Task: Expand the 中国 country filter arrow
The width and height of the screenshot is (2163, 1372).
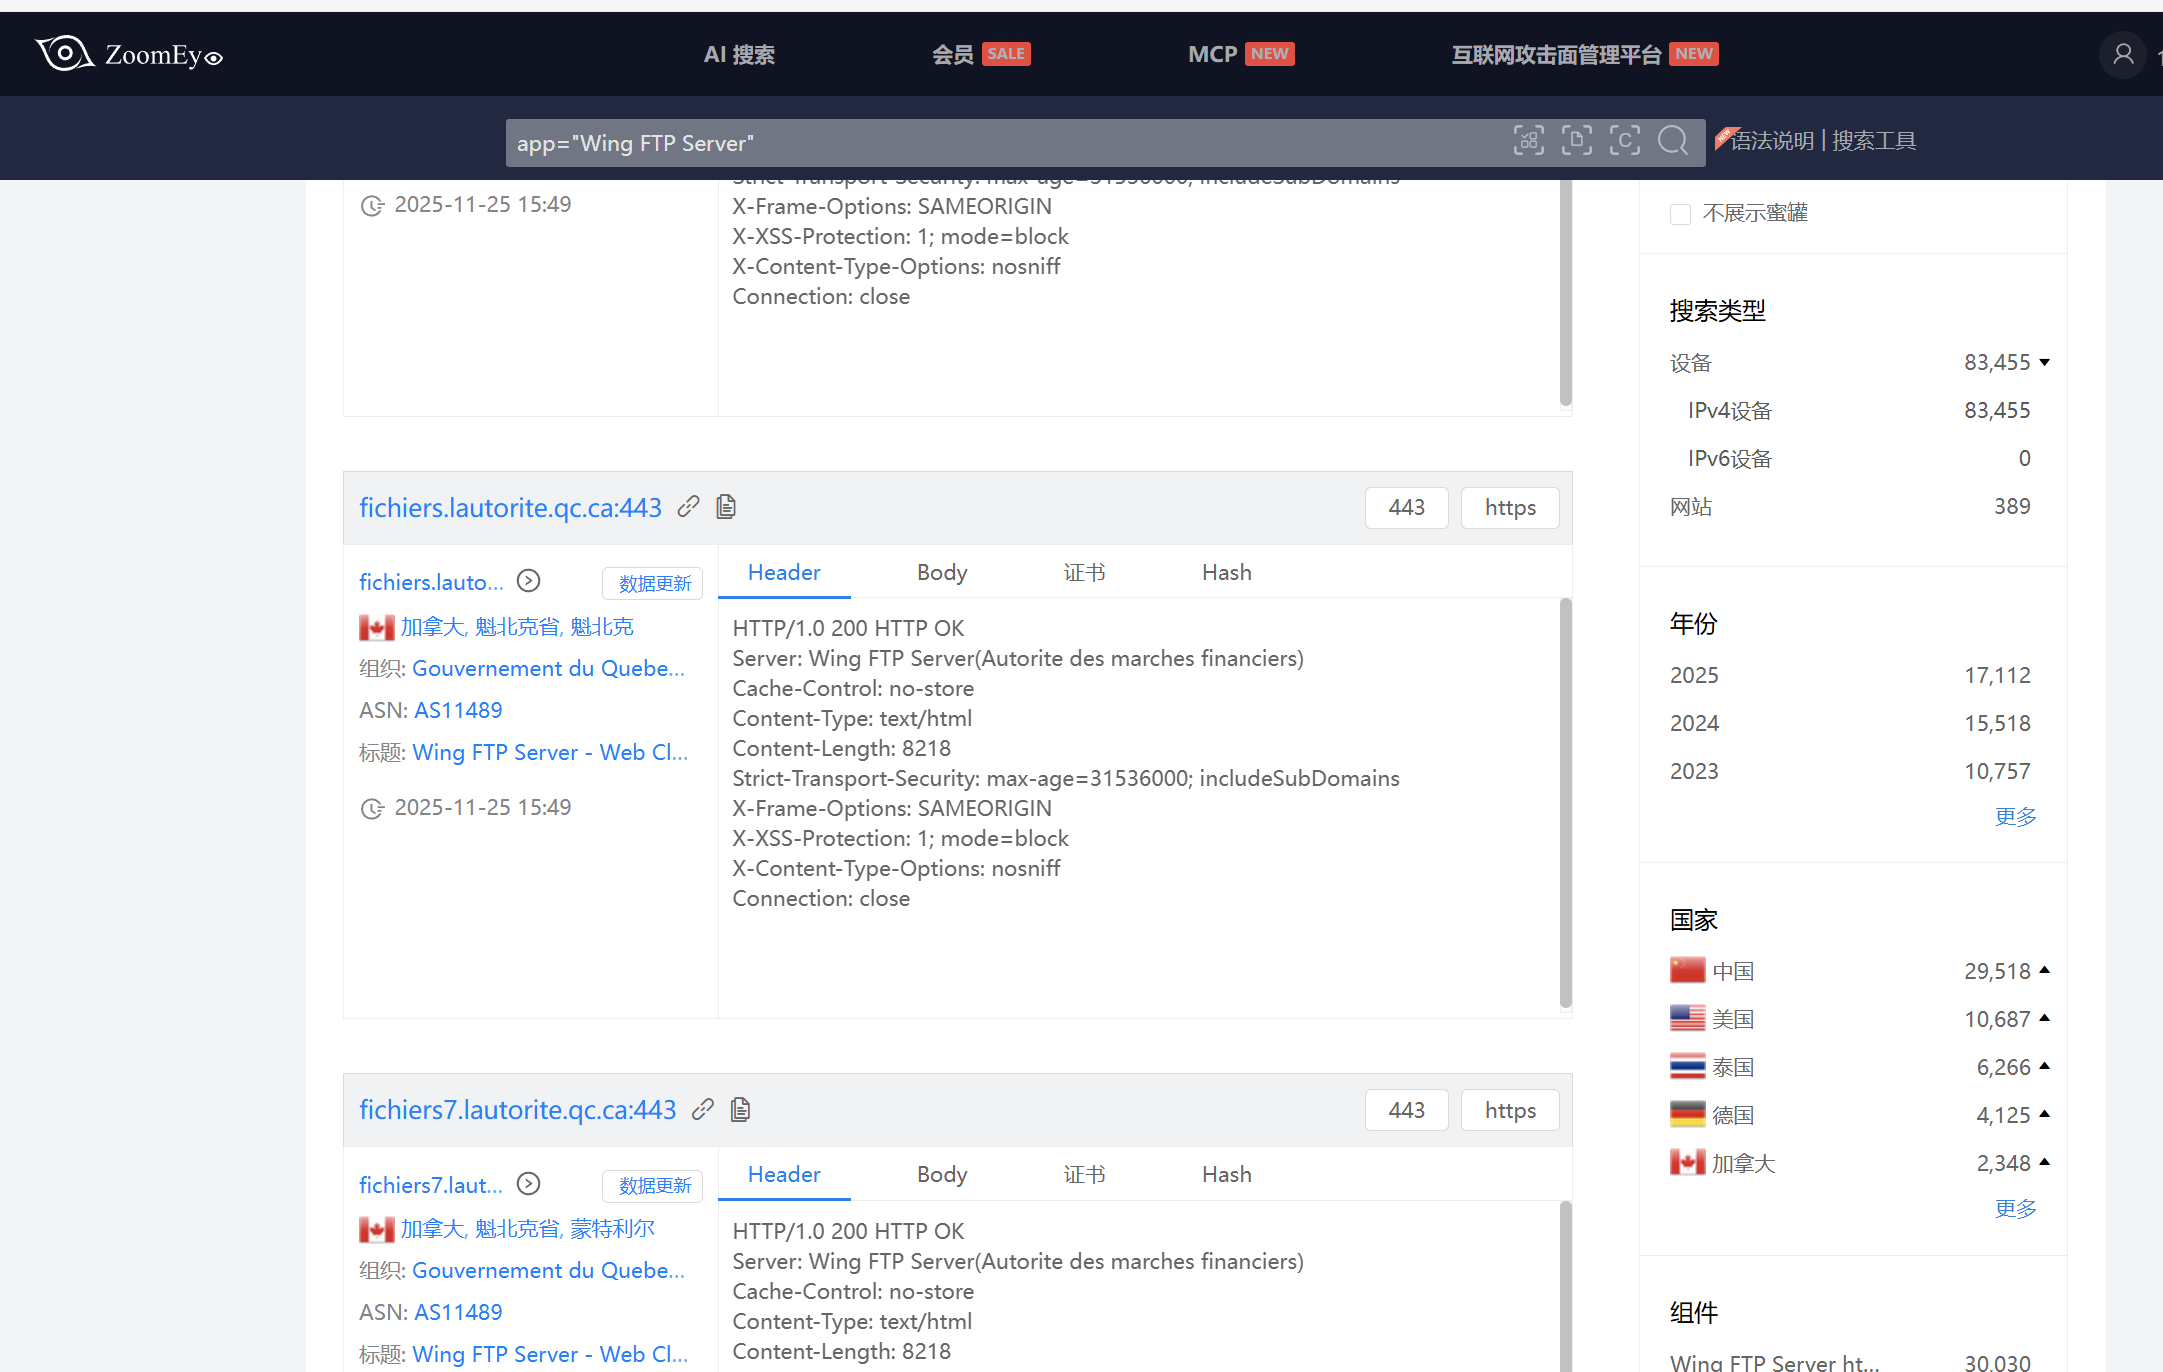Action: click(x=2044, y=970)
